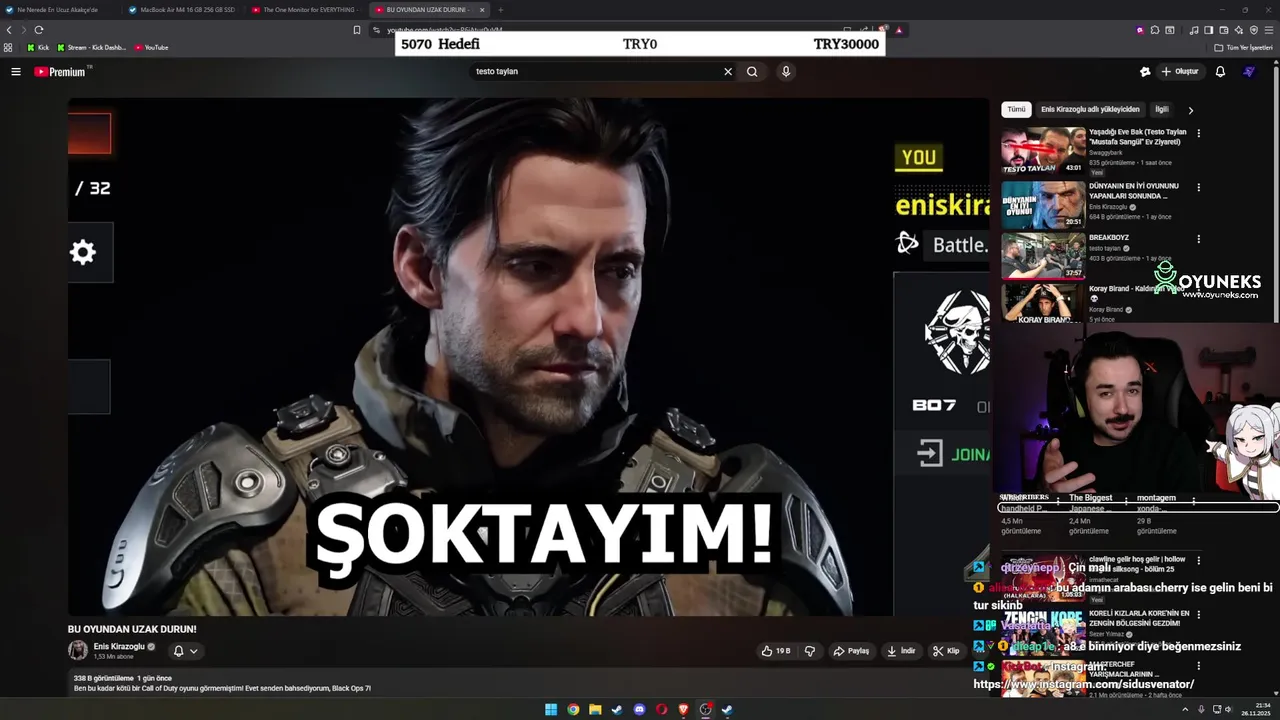Image resolution: width=1280 pixels, height=720 pixels.
Task: Select the 'İlgili' filter chip
Action: tap(1162, 109)
